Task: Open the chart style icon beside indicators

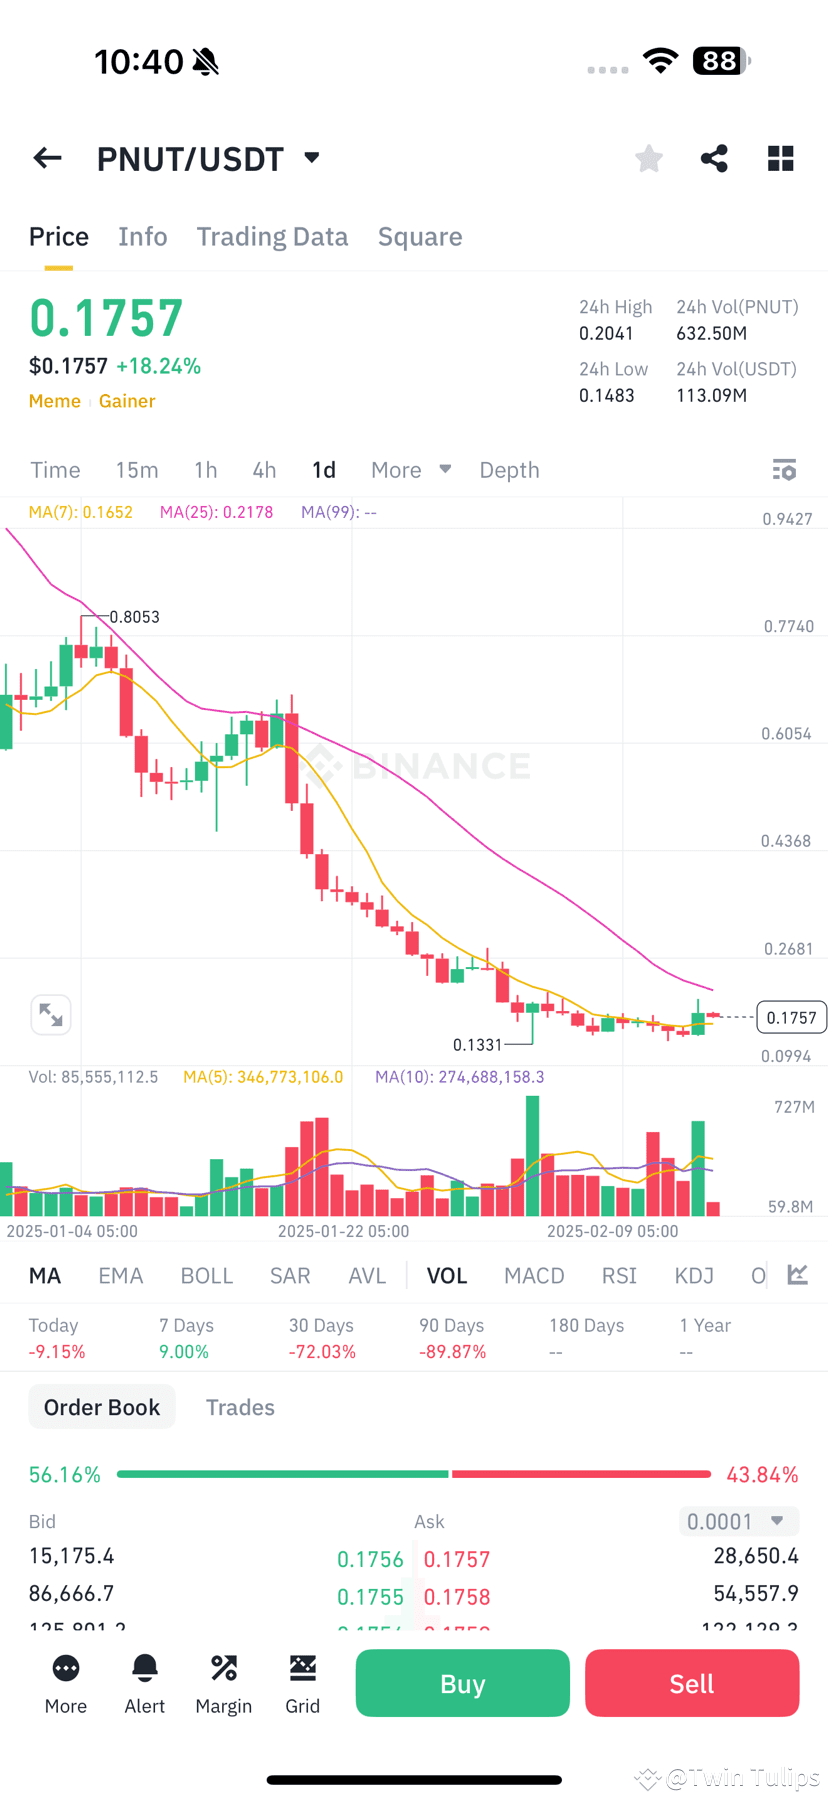Action: 797,1275
